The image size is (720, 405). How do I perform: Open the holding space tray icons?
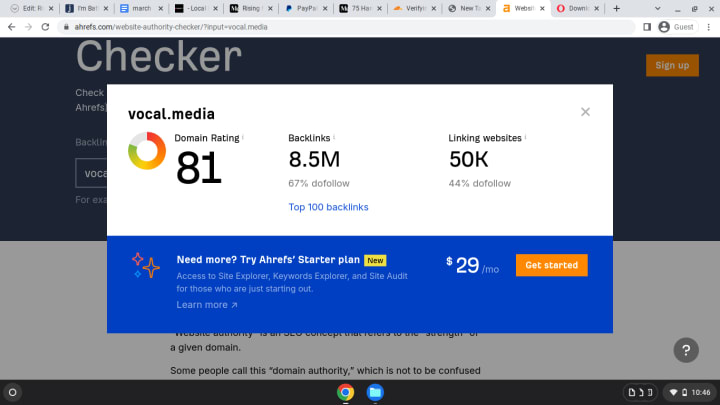click(640, 393)
